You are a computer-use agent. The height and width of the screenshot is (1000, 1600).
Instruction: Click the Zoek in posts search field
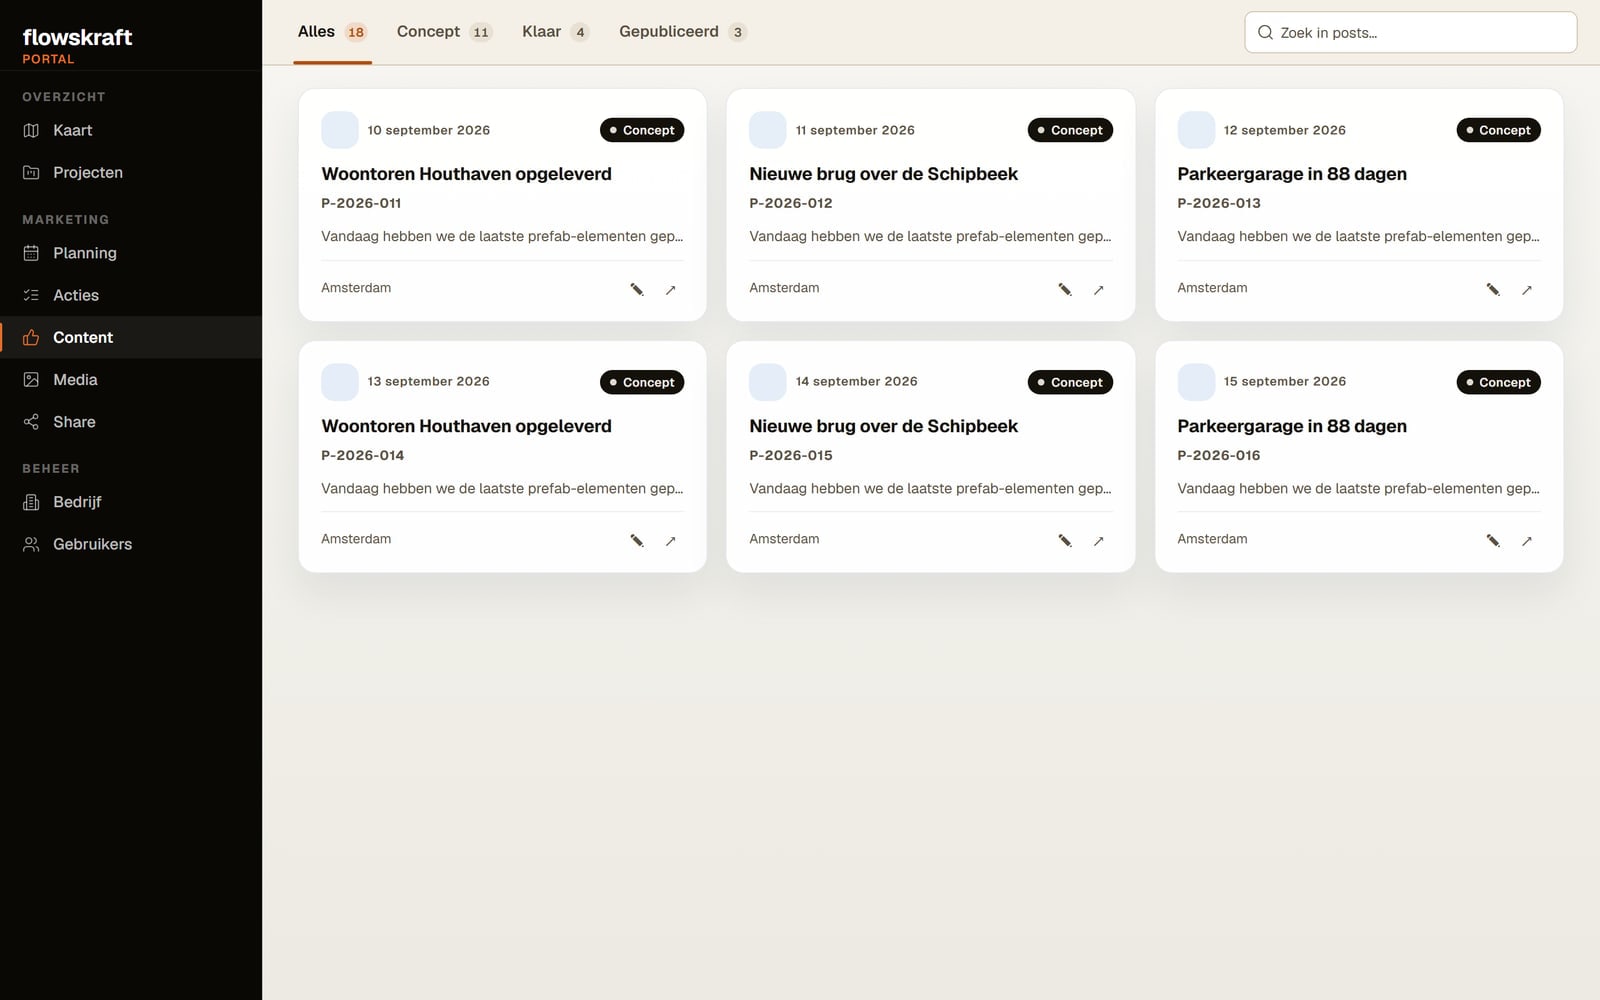tap(1410, 32)
